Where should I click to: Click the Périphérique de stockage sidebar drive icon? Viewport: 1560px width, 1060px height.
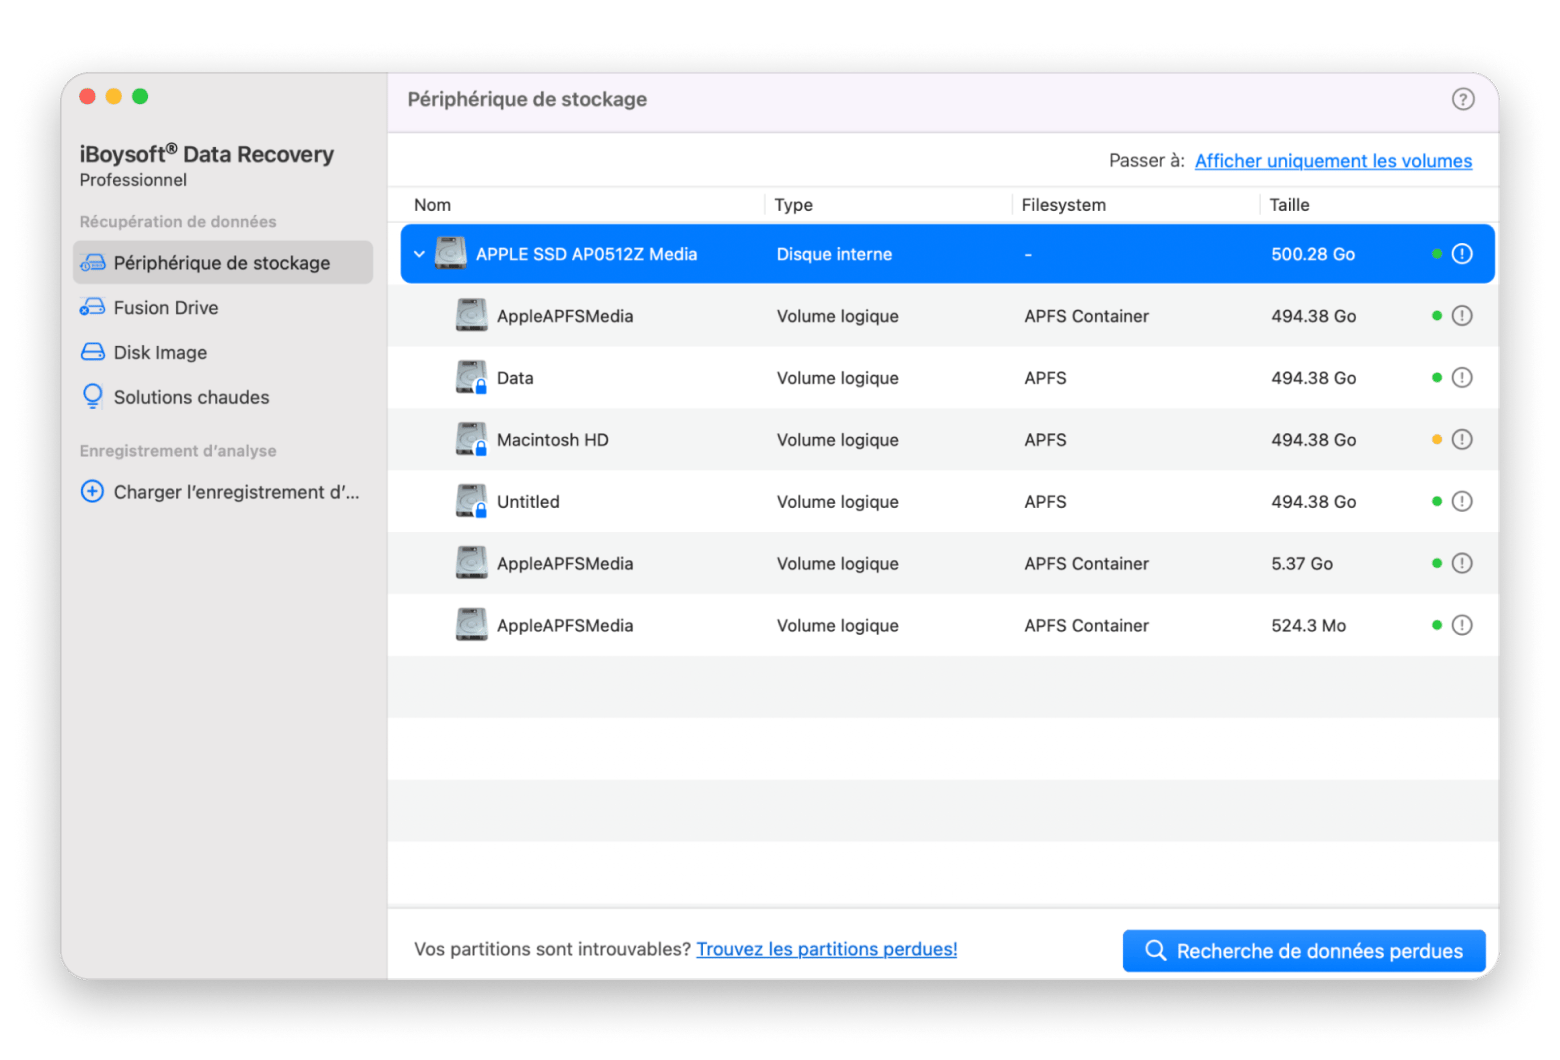[92, 263]
